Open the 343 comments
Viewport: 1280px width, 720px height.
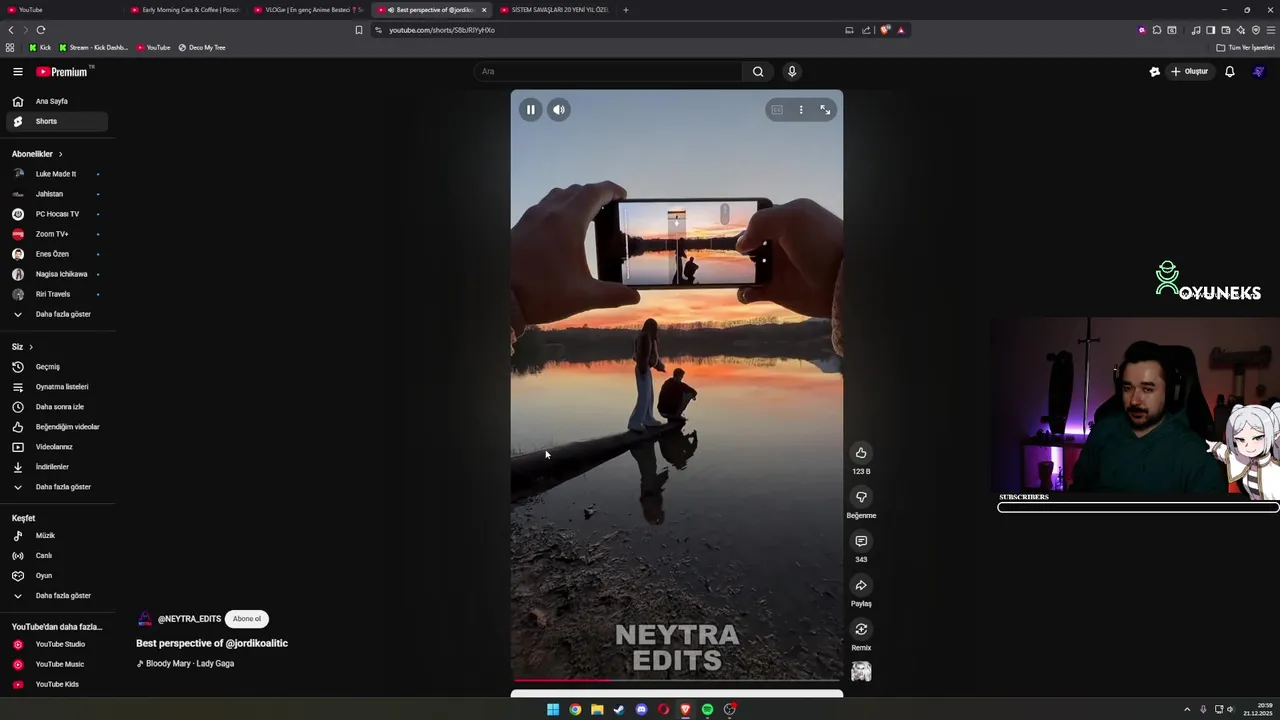click(861, 541)
